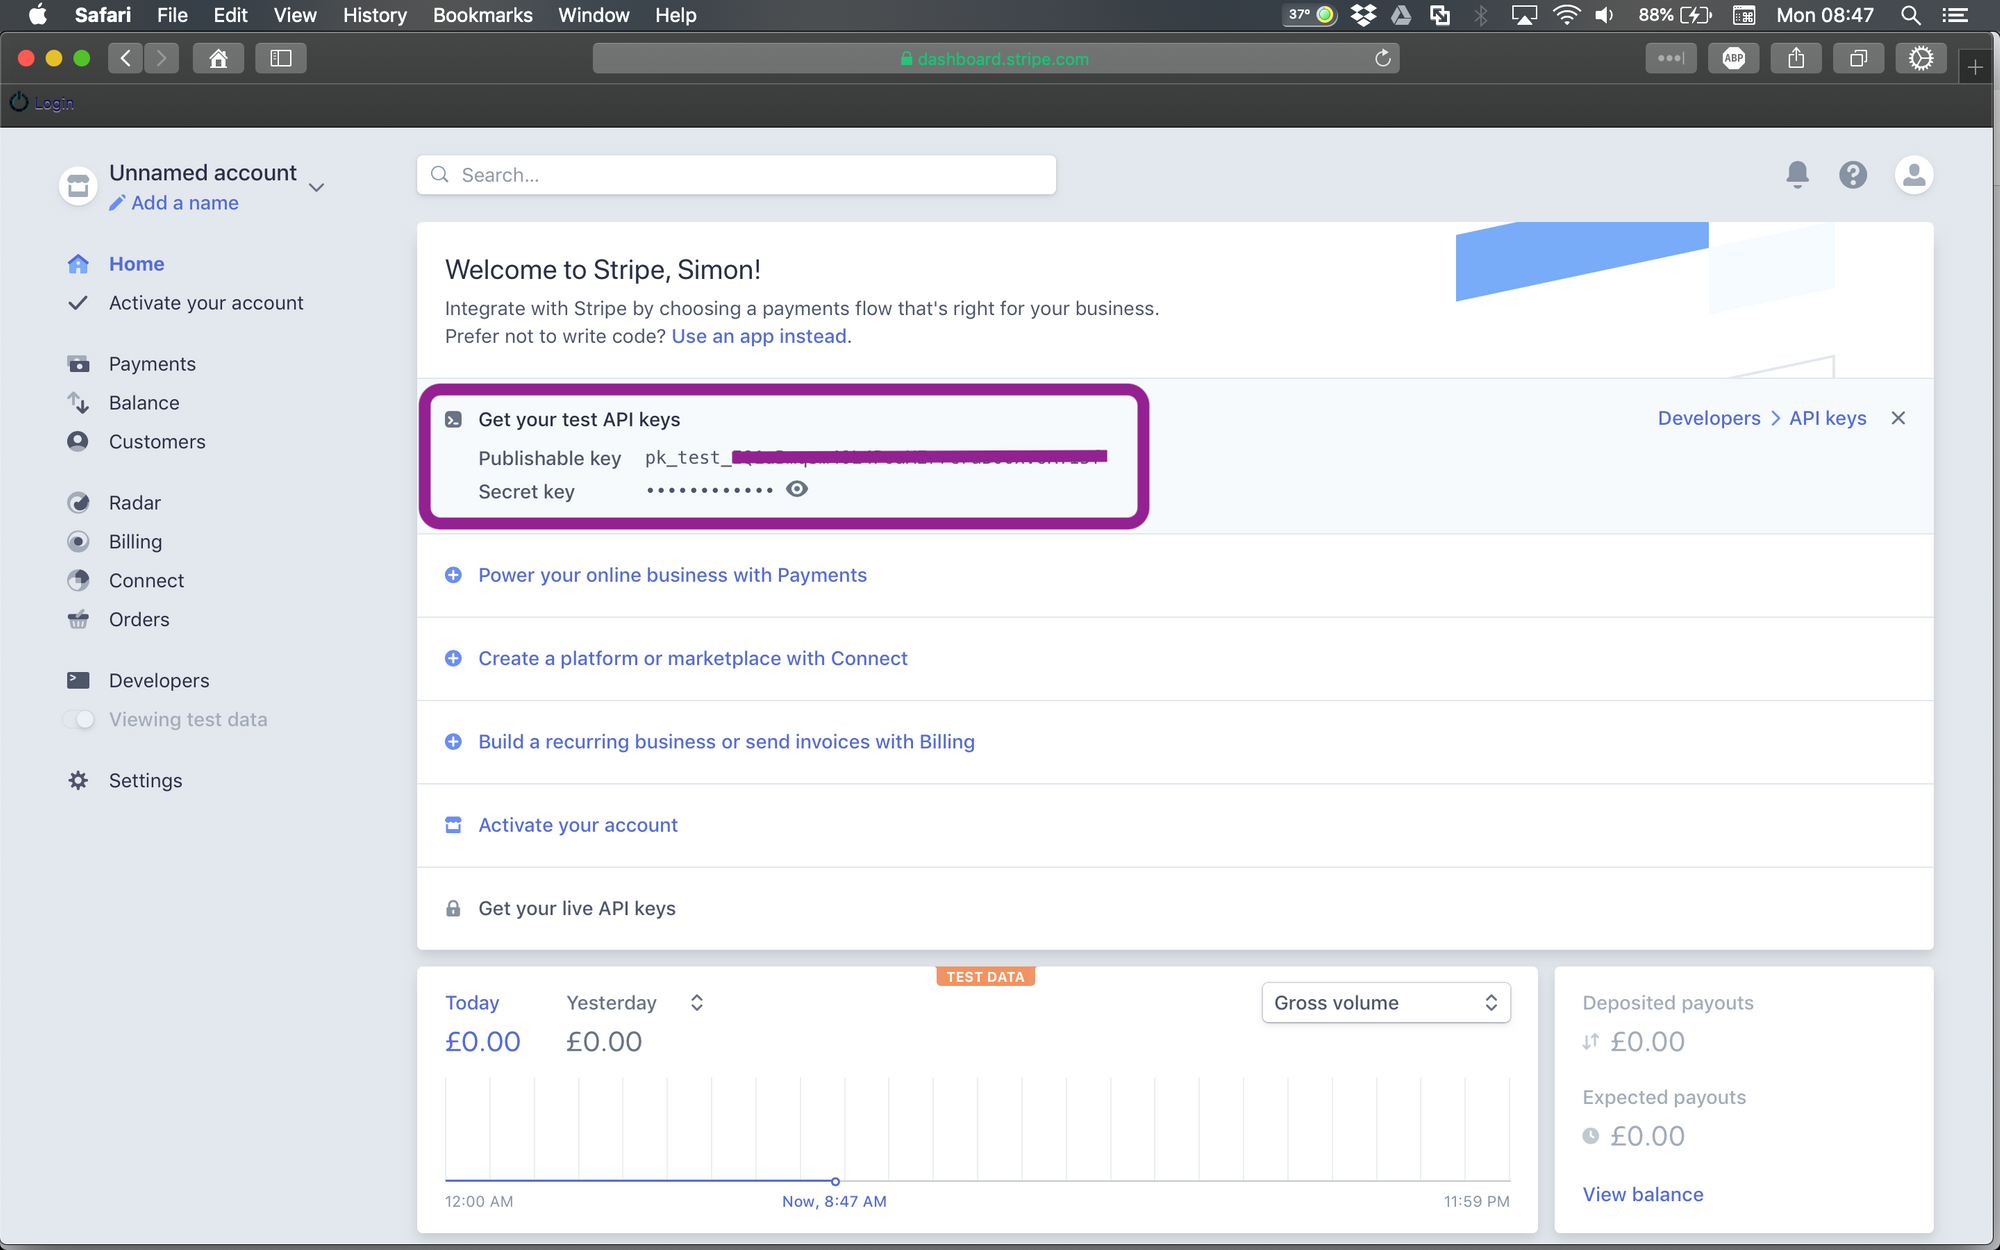The width and height of the screenshot is (2000, 1250).
Task: Toggle the Safari sidebar button
Action: [281, 58]
